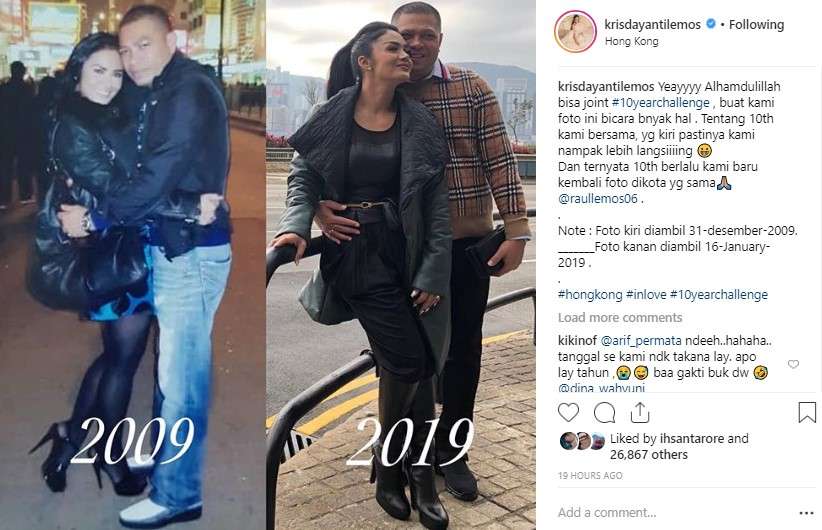Expand Load more comments

(x=620, y=318)
